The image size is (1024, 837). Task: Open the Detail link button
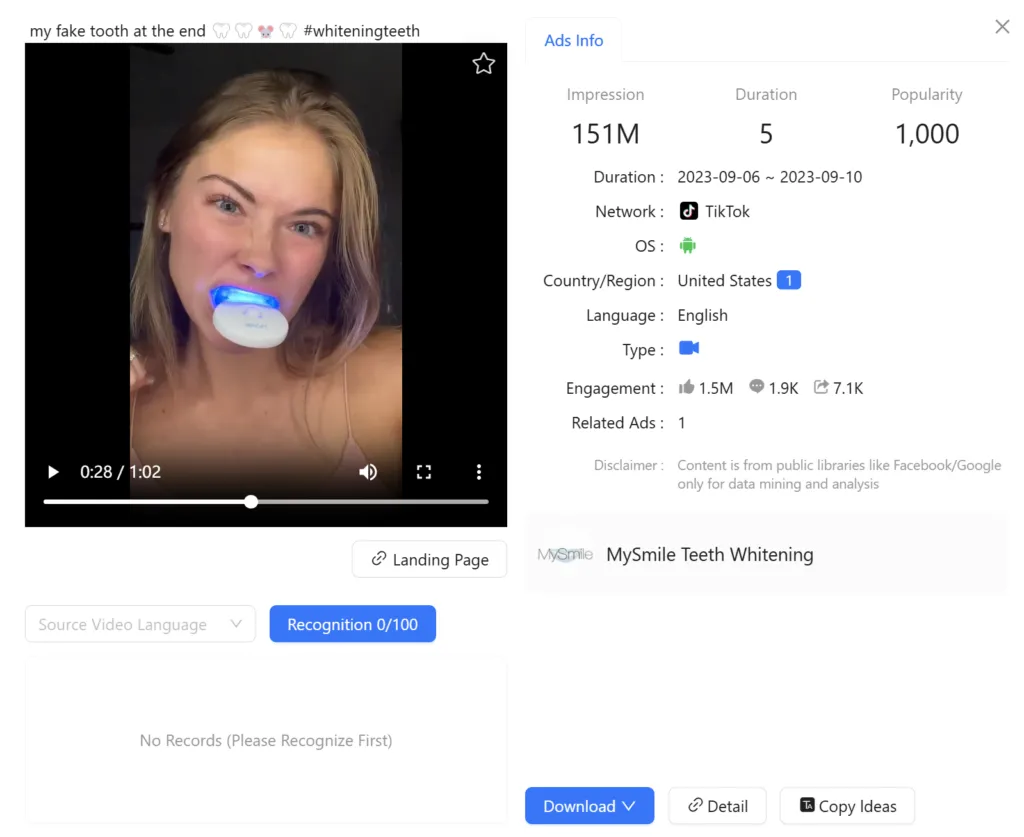(x=717, y=806)
